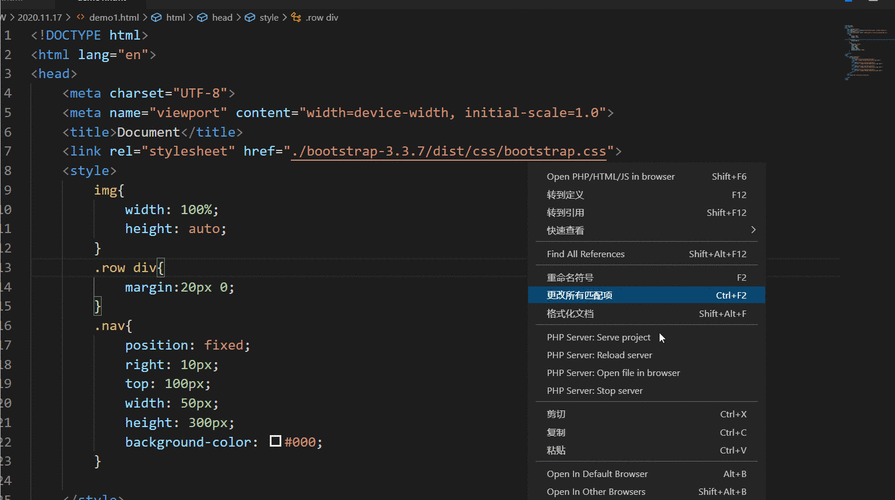Click the <head> tag on line 3
This screenshot has height=500, width=895.
(54, 74)
